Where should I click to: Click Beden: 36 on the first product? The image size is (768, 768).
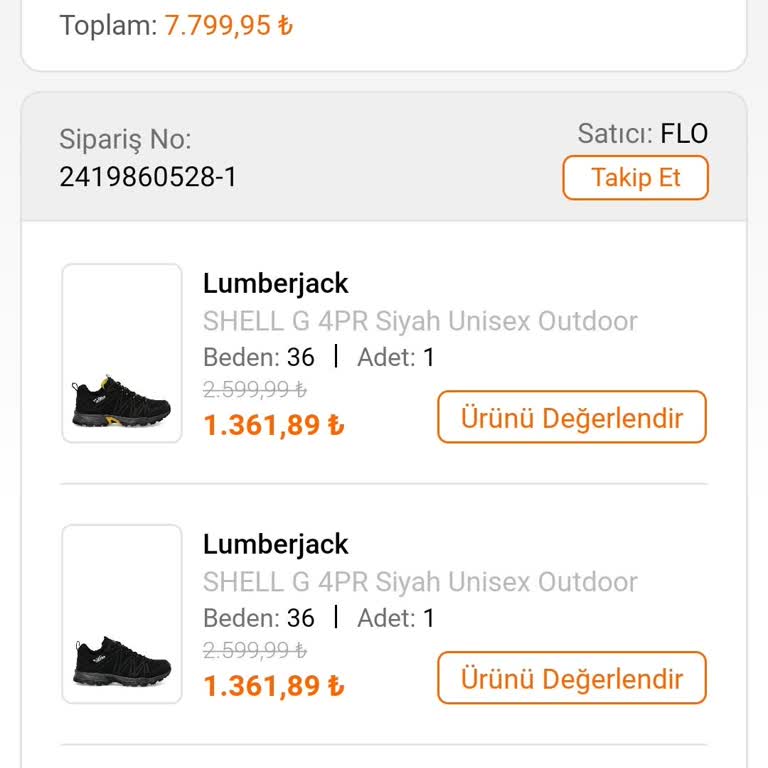coord(259,357)
